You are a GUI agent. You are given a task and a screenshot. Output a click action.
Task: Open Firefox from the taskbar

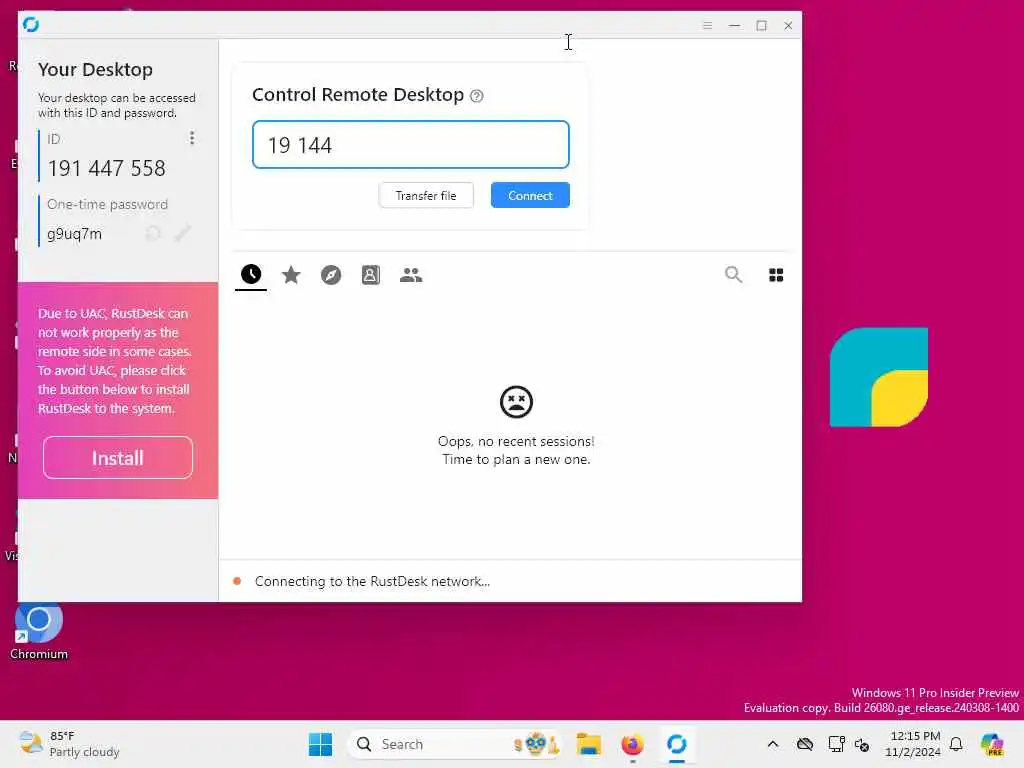point(632,744)
